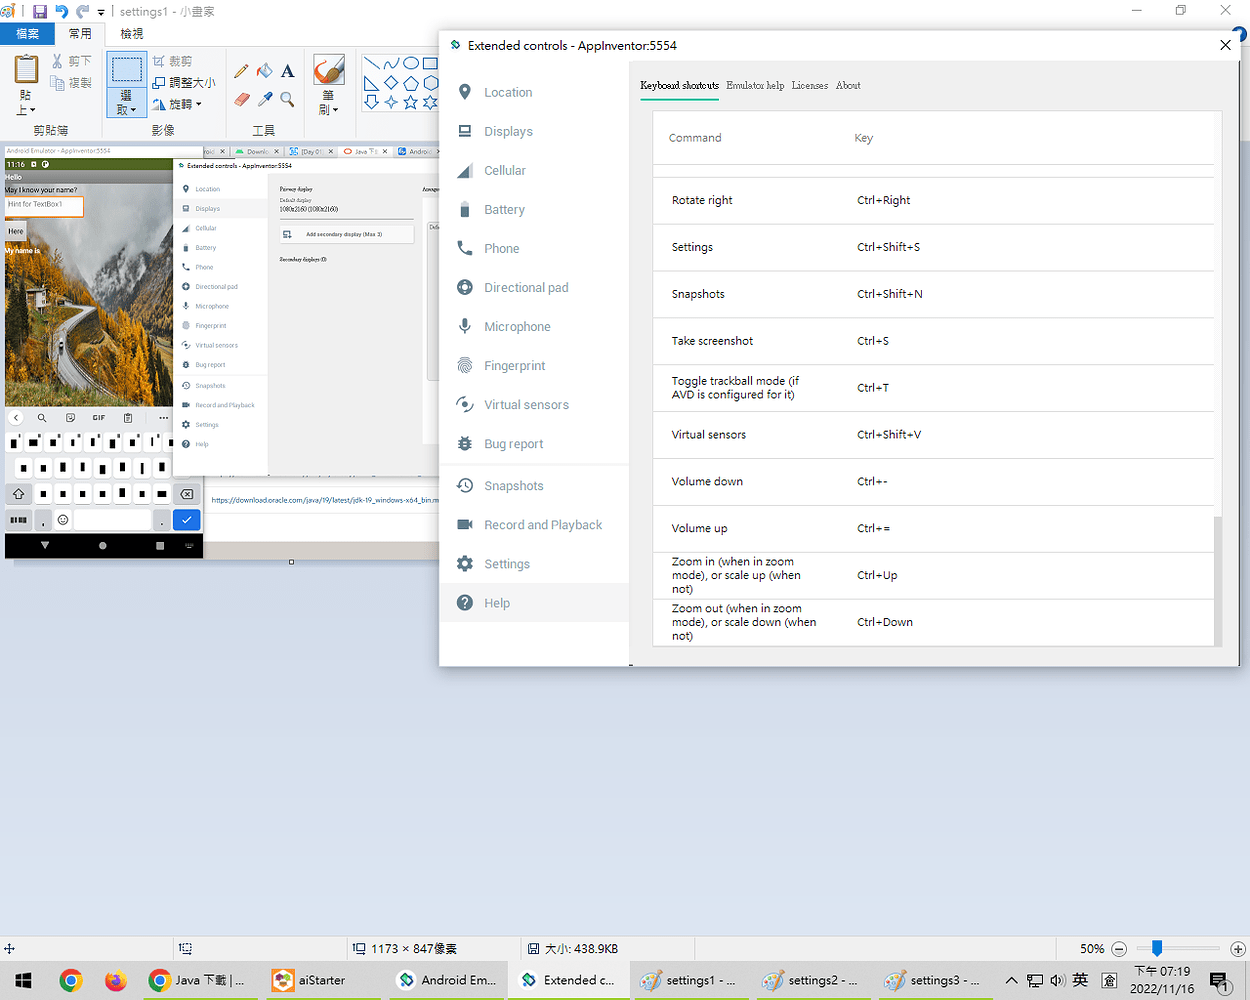Open Record and Playback section
The width and height of the screenshot is (1250, 1000).
541,524
